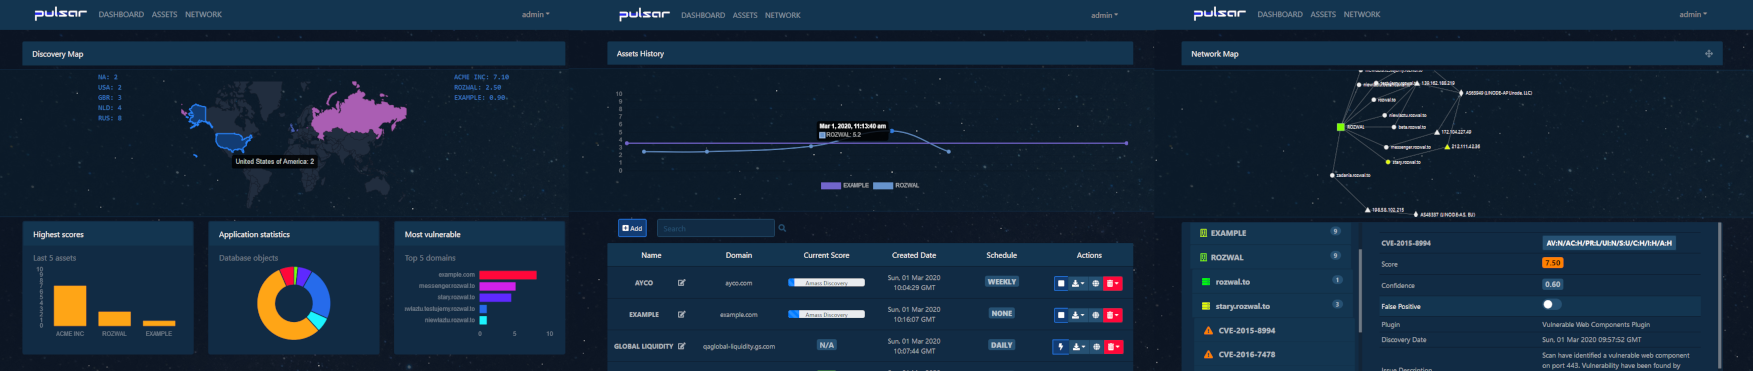Click the Add asset button
Viewport: 1753px width, 371px height.
click(x=632, y=228)
